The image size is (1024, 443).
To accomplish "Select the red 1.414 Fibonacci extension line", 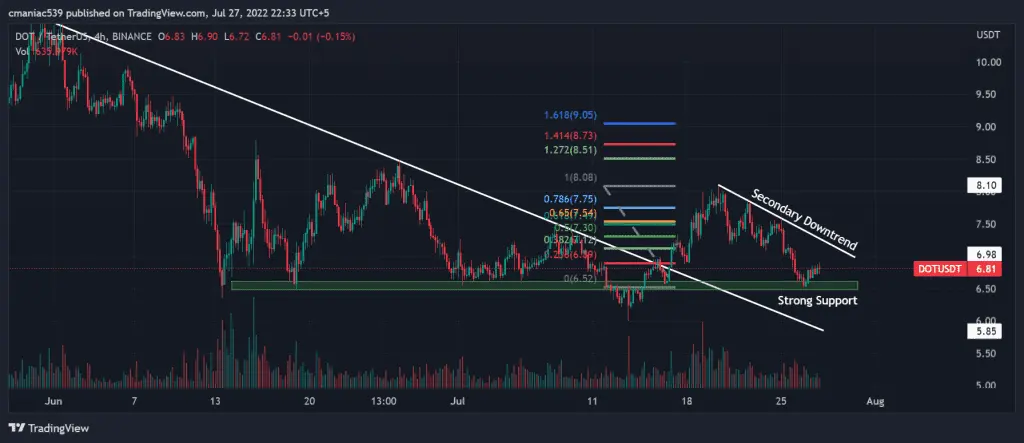I will tap(640, 144).
